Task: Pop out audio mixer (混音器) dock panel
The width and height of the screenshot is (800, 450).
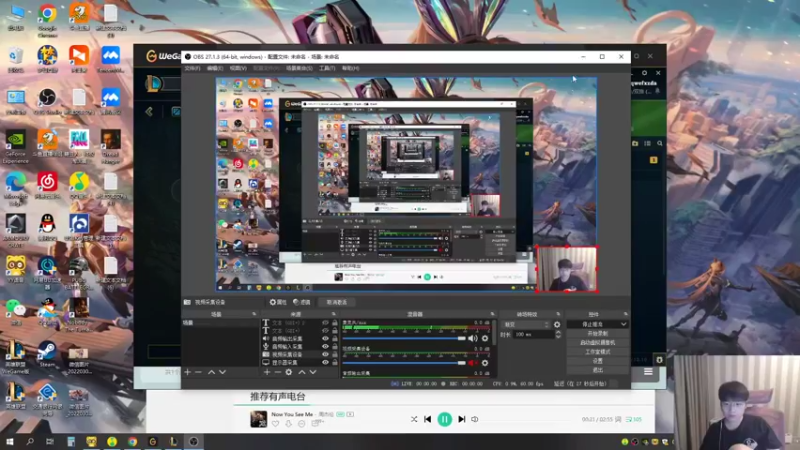Action: 492,314
